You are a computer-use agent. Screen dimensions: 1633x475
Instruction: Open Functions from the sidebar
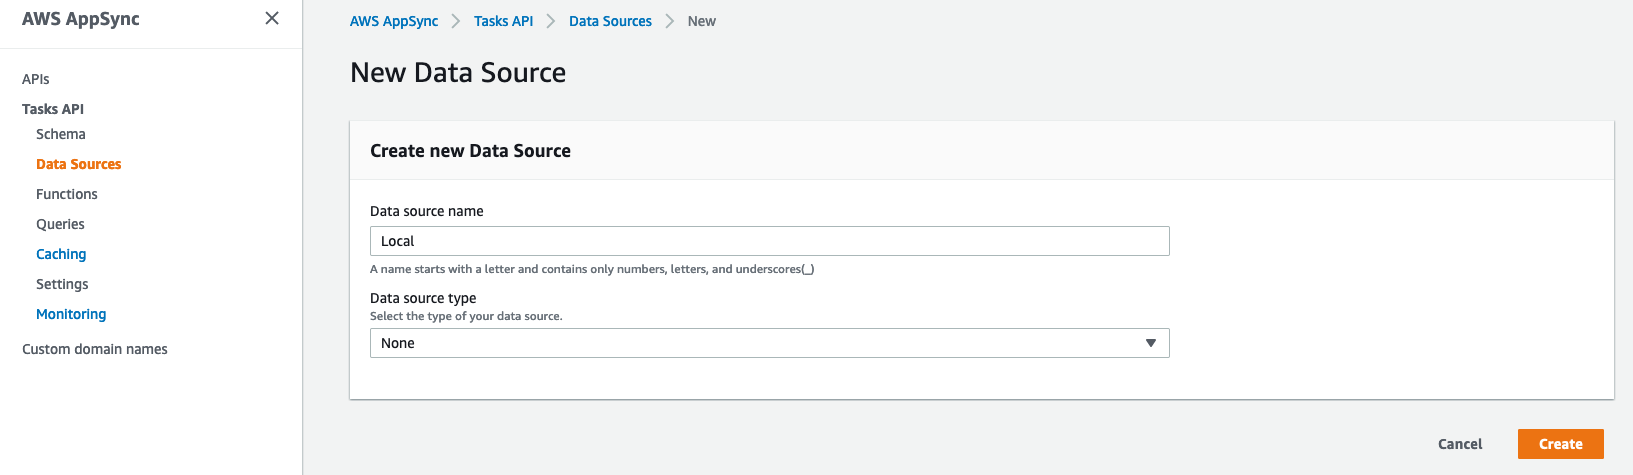coord(67,194)
